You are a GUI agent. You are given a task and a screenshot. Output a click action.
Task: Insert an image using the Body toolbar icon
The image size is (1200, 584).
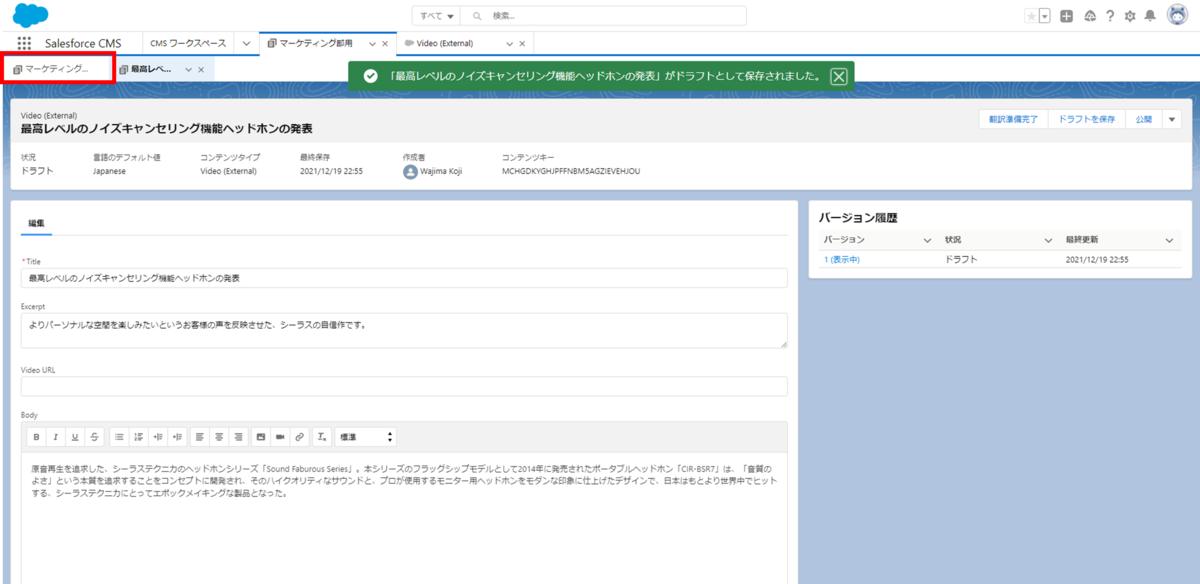coord(260,436)
